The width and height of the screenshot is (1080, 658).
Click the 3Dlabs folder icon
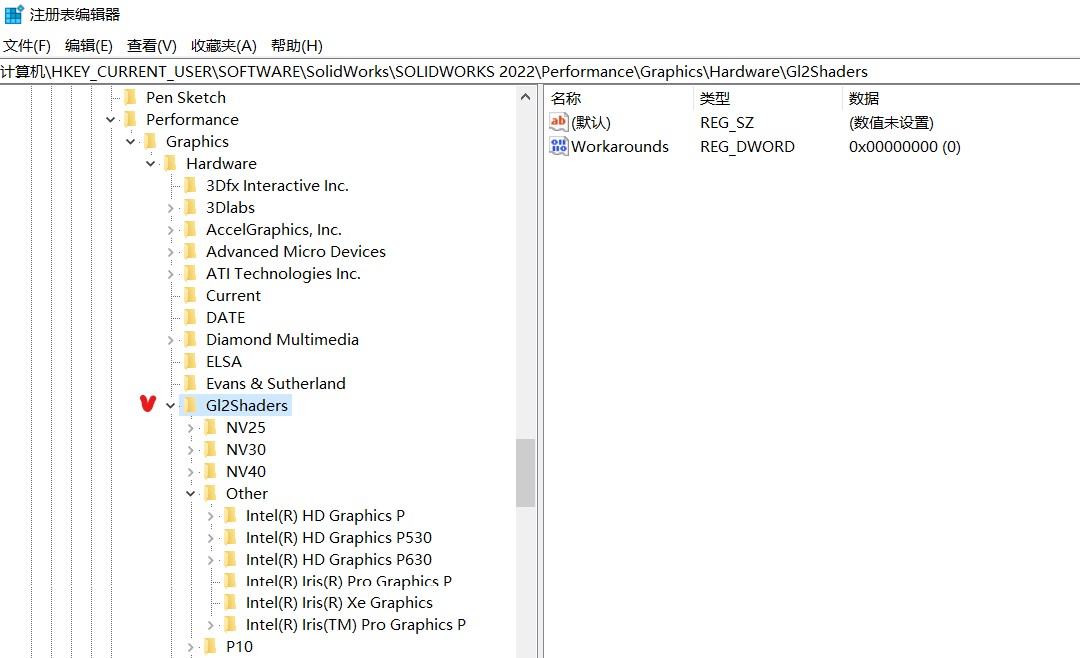190,207
